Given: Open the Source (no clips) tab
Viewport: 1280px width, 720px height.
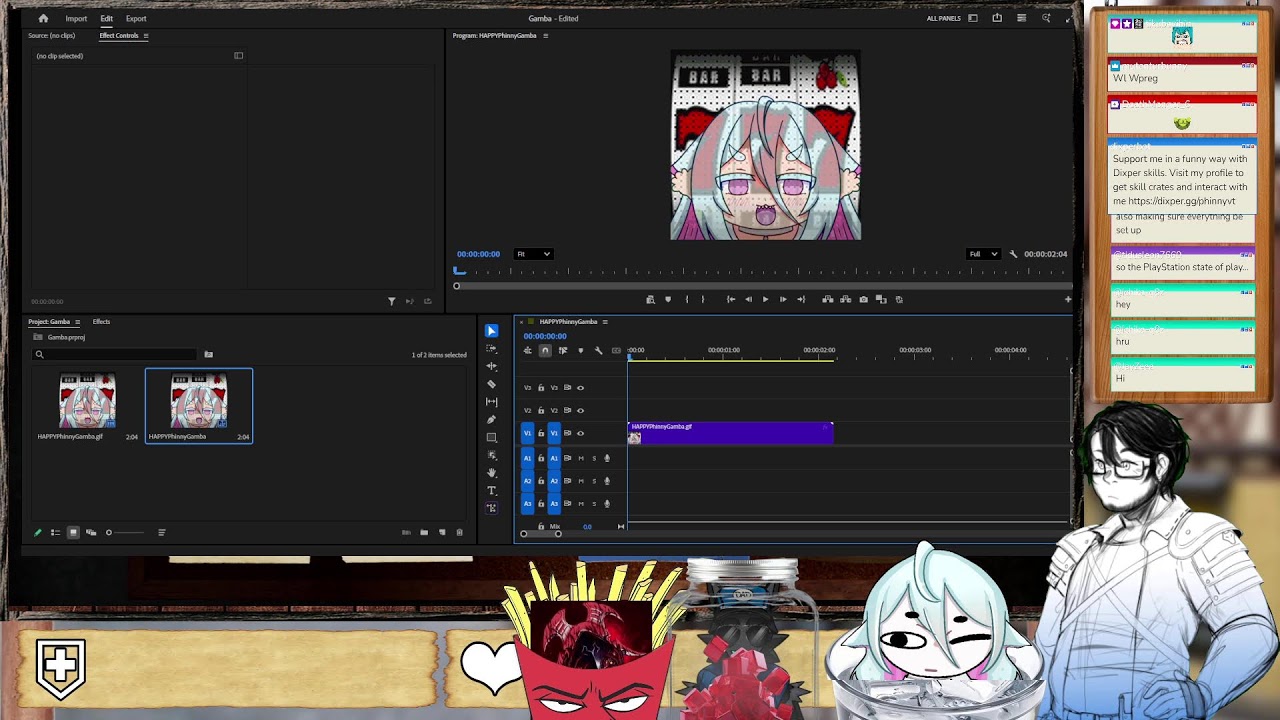Looking at the screenshot, I should tap(53, 36).
